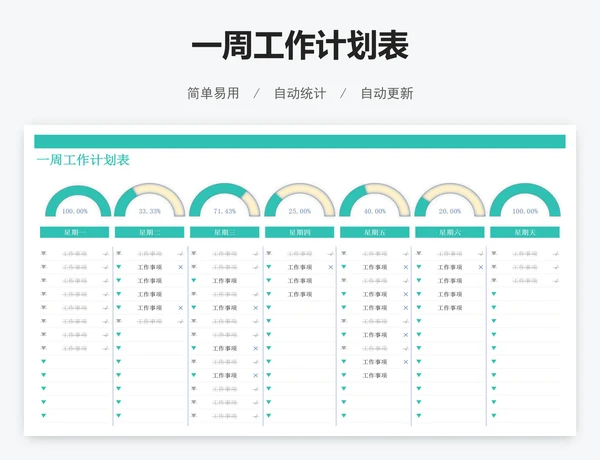The height and width of the screenshot is (460, 600).
Task: Open the dropdown arrow in 星期天 fourth row
Action: coord(494,294)
